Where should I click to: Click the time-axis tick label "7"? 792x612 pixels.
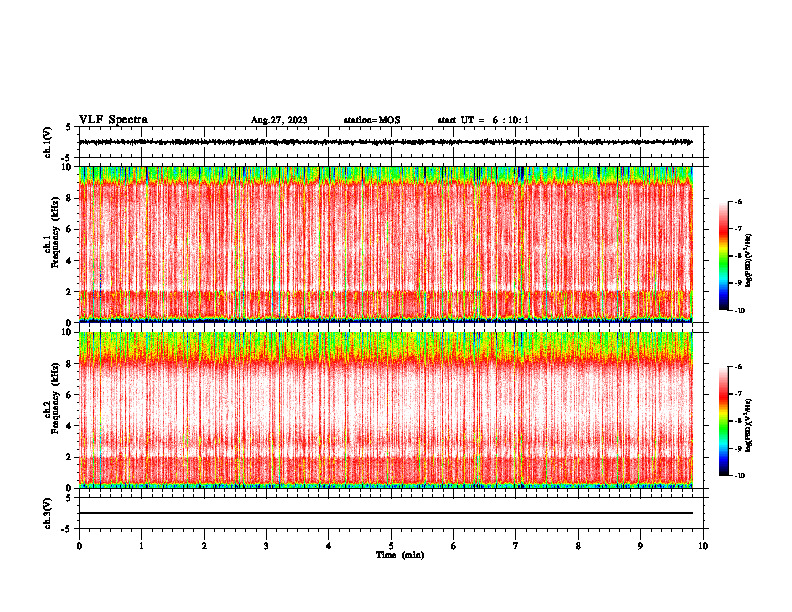516,546
